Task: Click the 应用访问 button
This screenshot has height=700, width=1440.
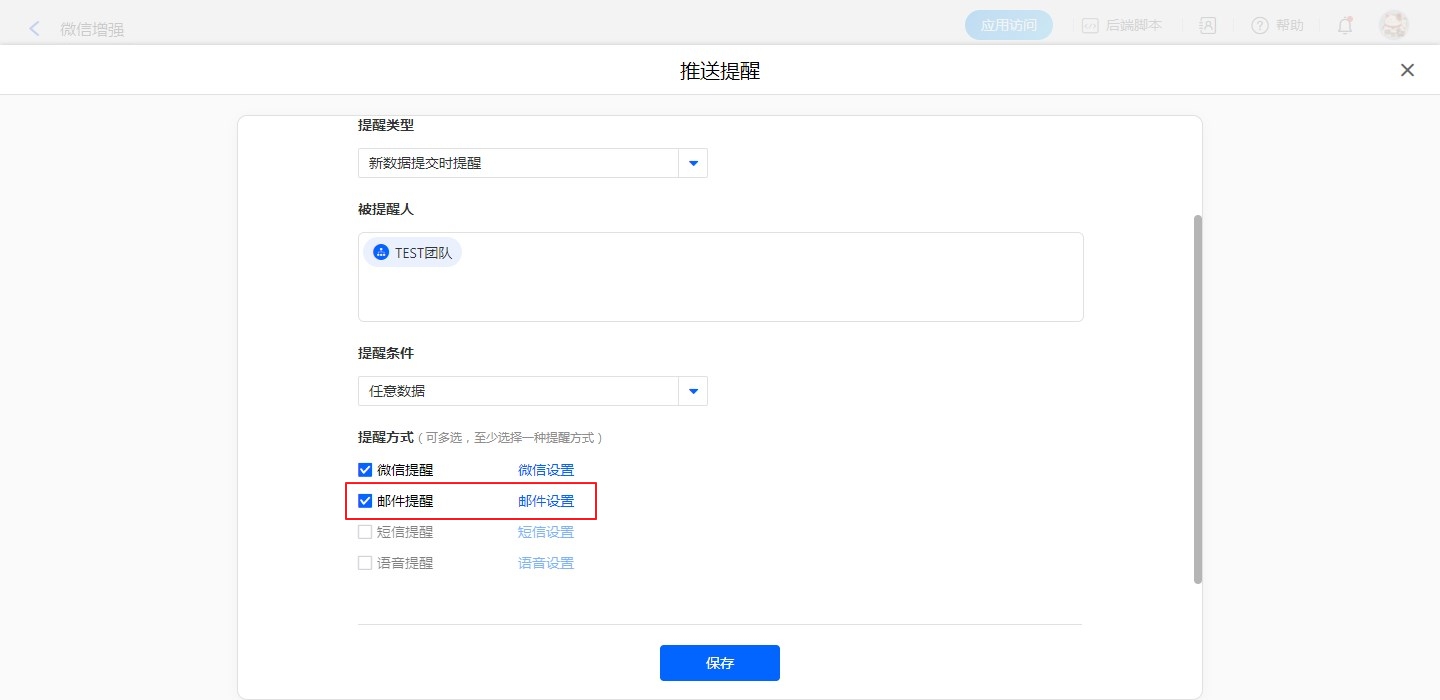Action: click(1008, 26)
